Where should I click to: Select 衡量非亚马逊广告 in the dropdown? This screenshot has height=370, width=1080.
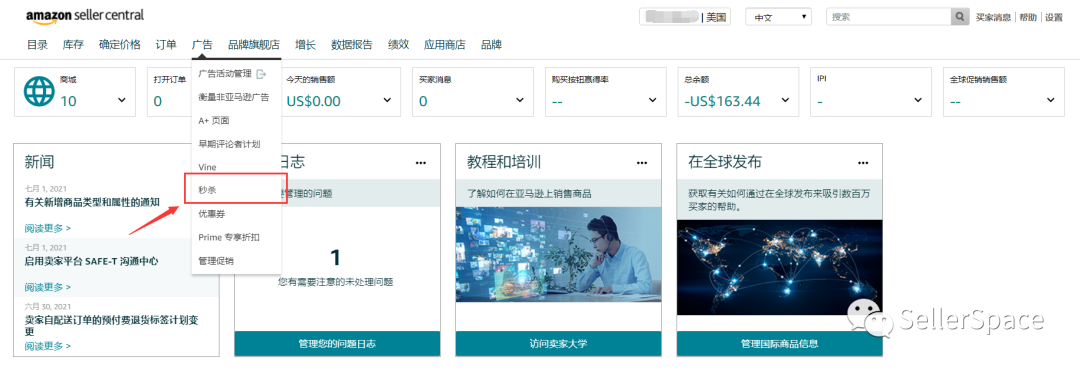(x=233, y=97)
